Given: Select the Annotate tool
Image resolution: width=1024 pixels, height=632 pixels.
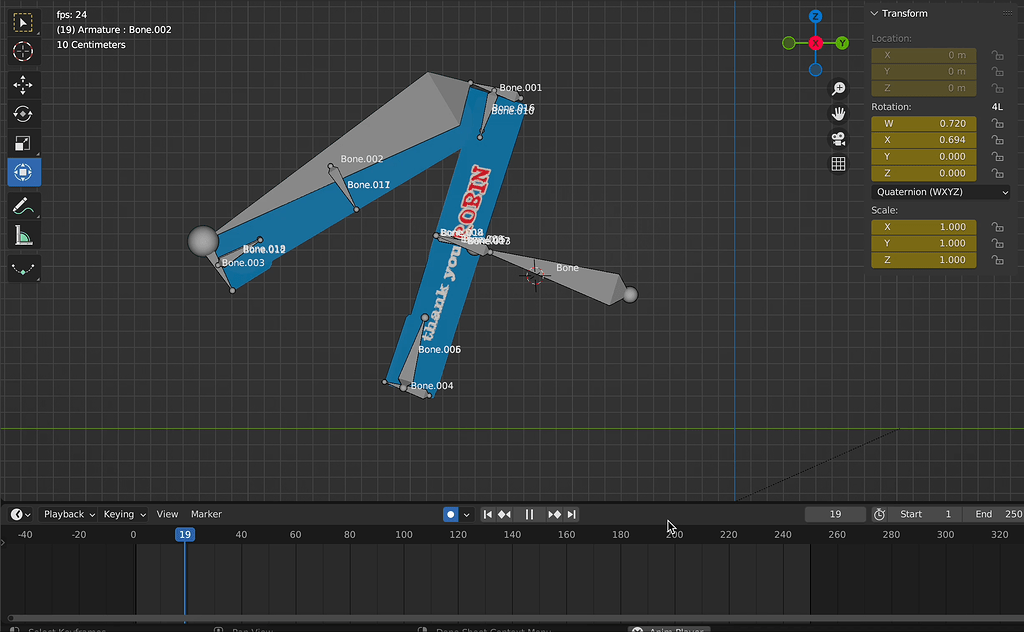Looking at the screenshot, I should coord(24,206).
